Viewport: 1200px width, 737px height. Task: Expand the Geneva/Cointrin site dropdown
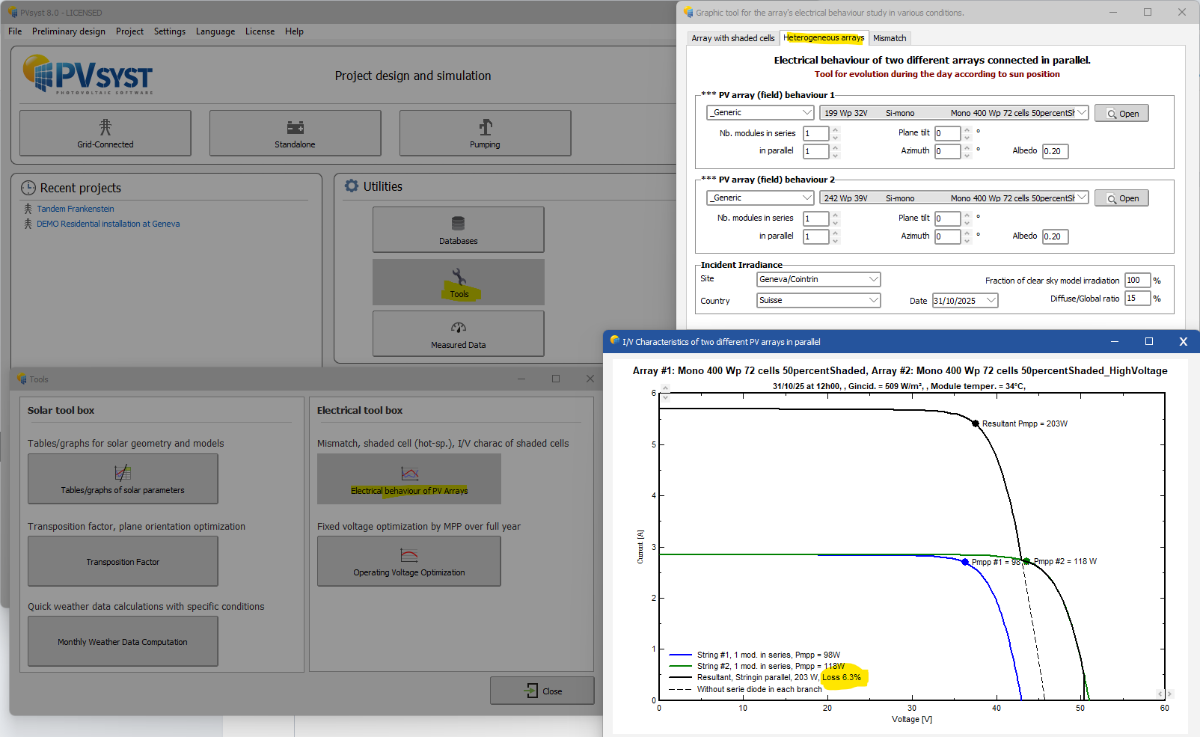click(x=874, y=279)
